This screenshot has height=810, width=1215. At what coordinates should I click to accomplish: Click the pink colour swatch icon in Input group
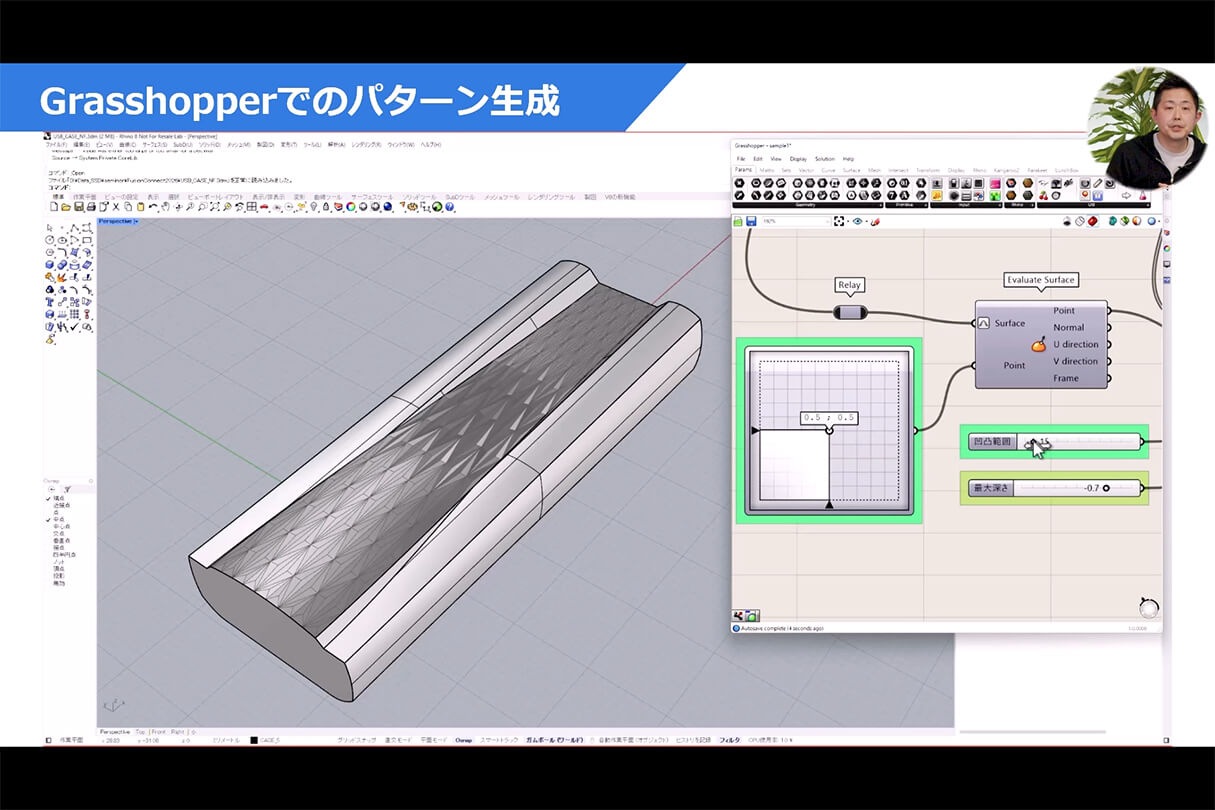(x=995, y=184)
